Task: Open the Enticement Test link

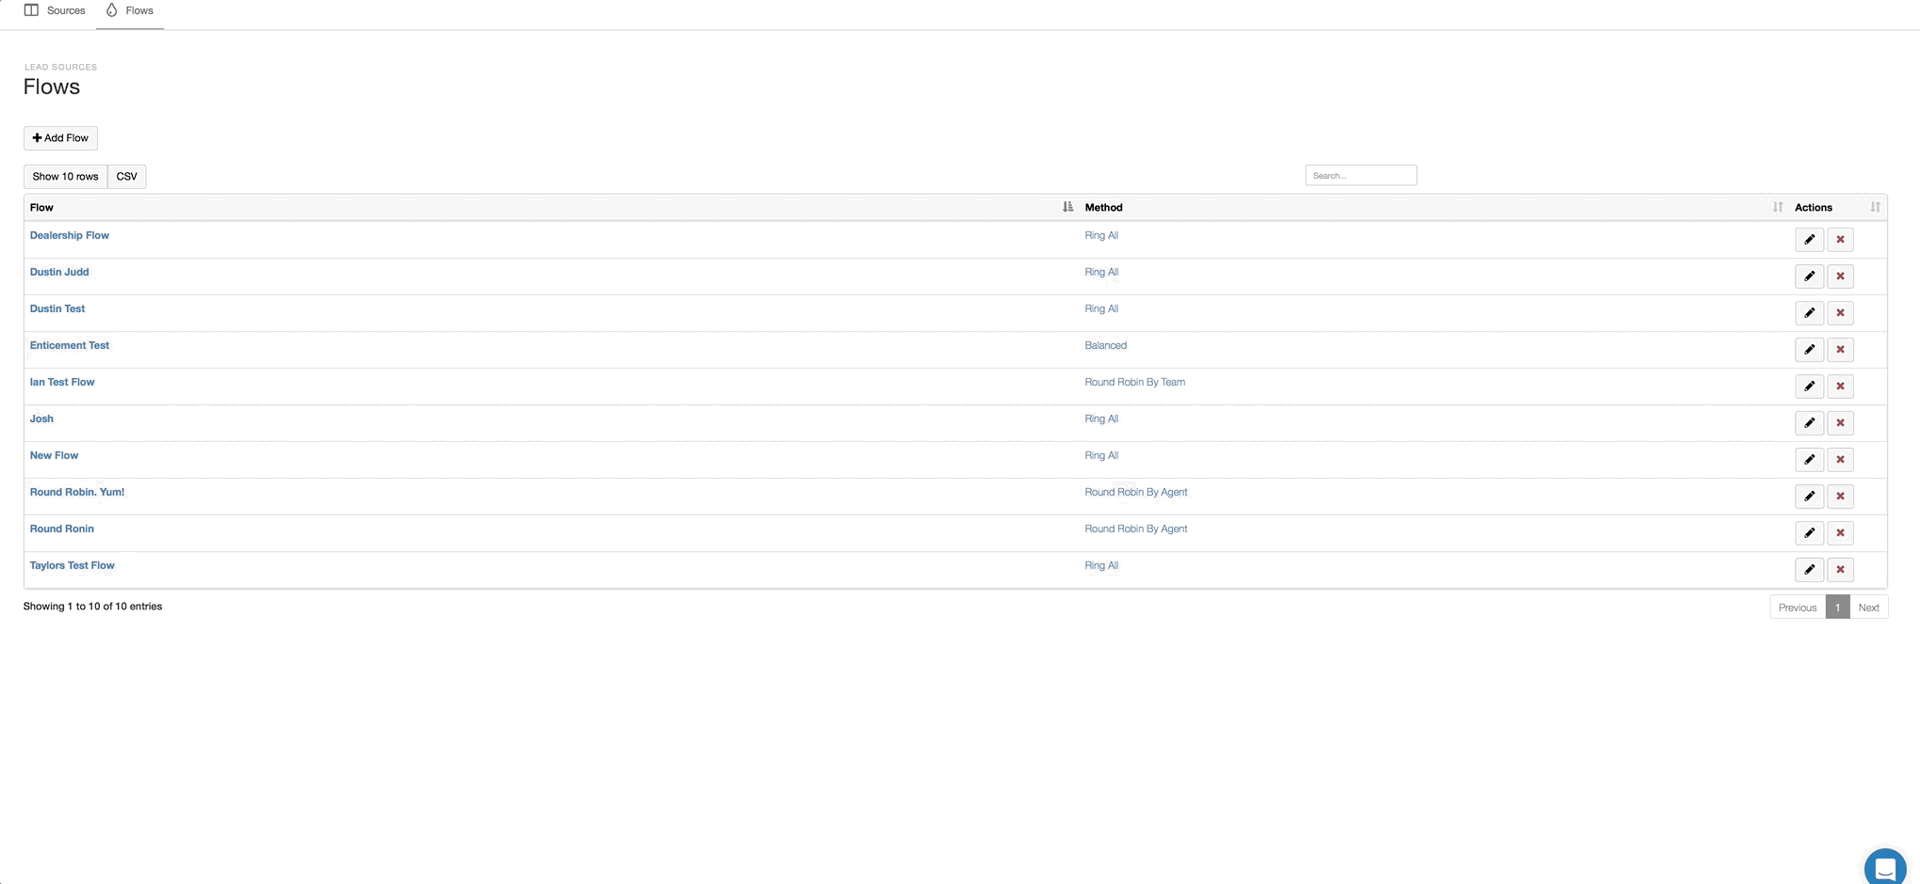Action: click(69, 345)
